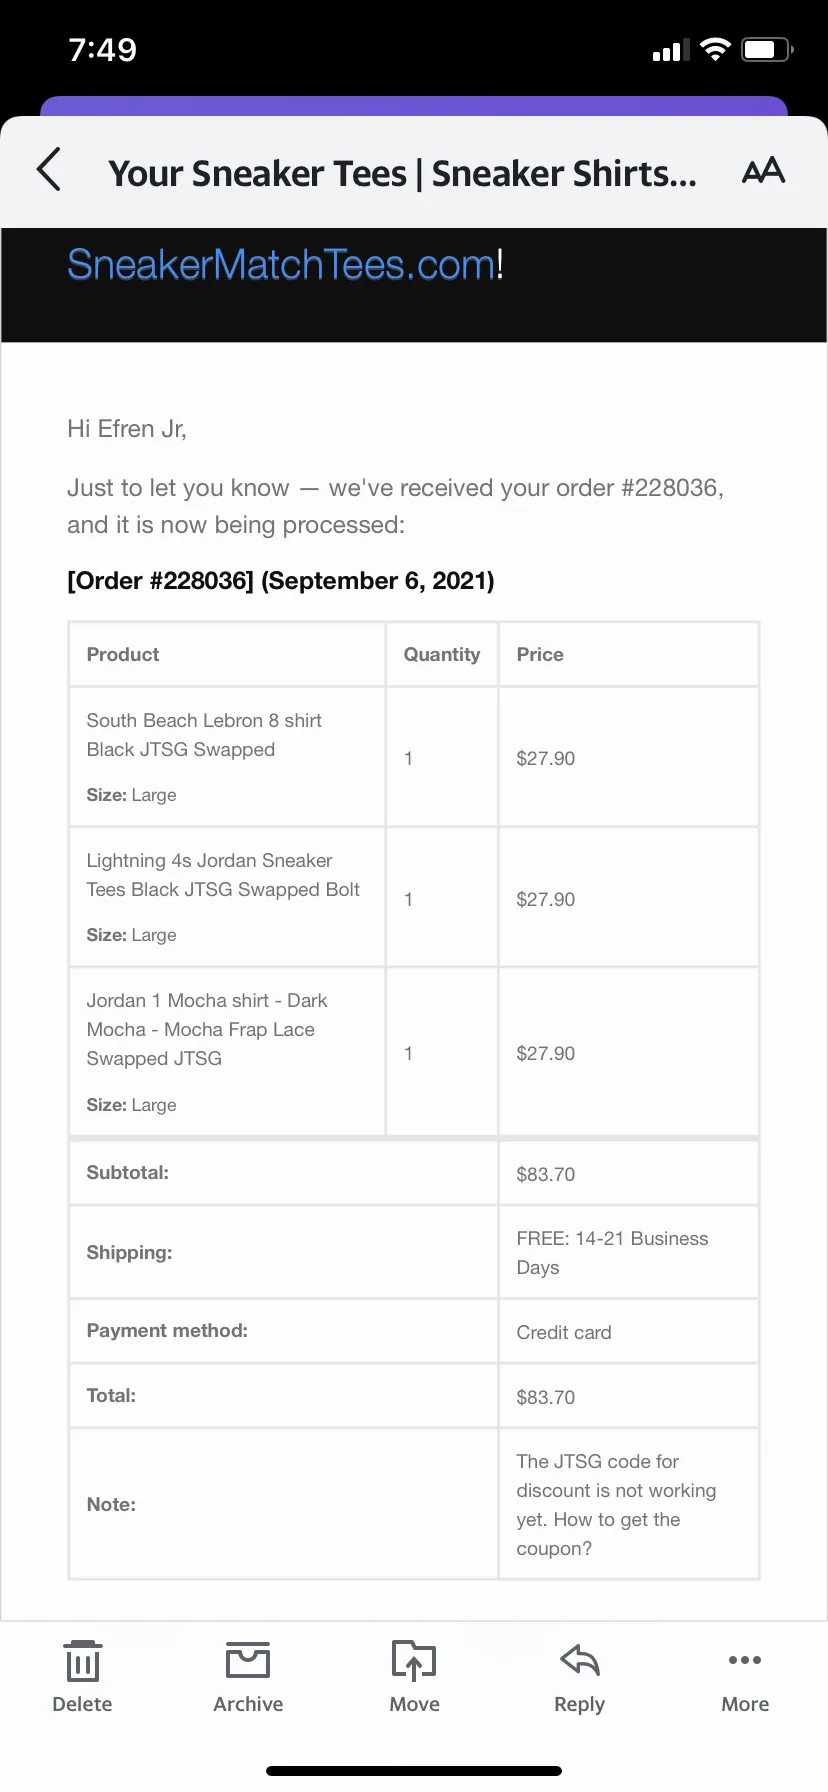Viewport: 828px width, 1792px height.
Task: Tap the battery indicator icon
Action: [x=766, y=50]
